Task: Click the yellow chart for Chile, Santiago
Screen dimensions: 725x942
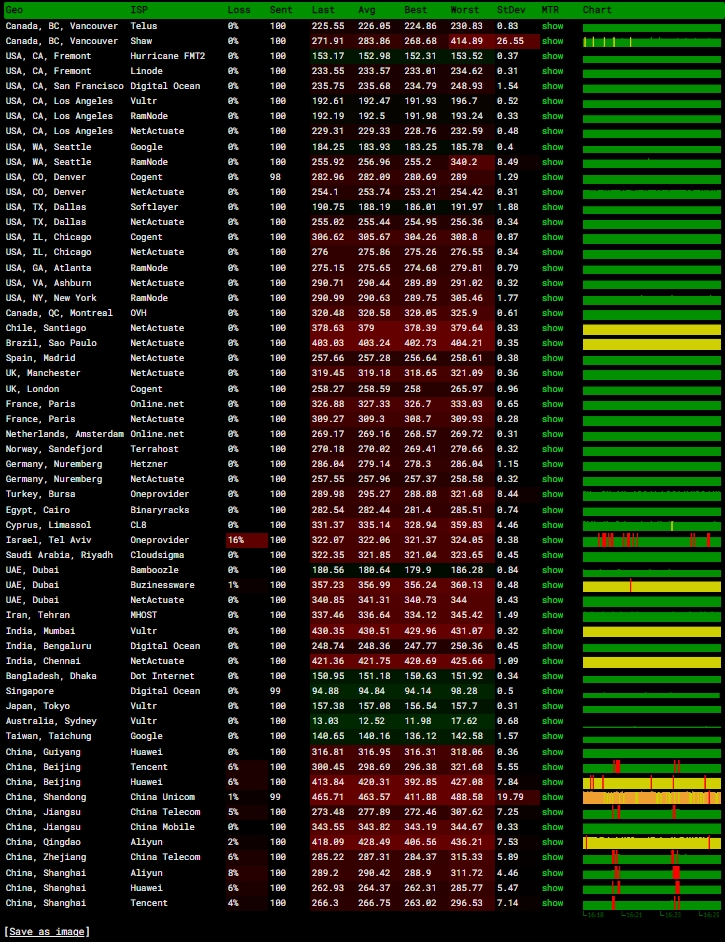Action: tap(651, 328)
